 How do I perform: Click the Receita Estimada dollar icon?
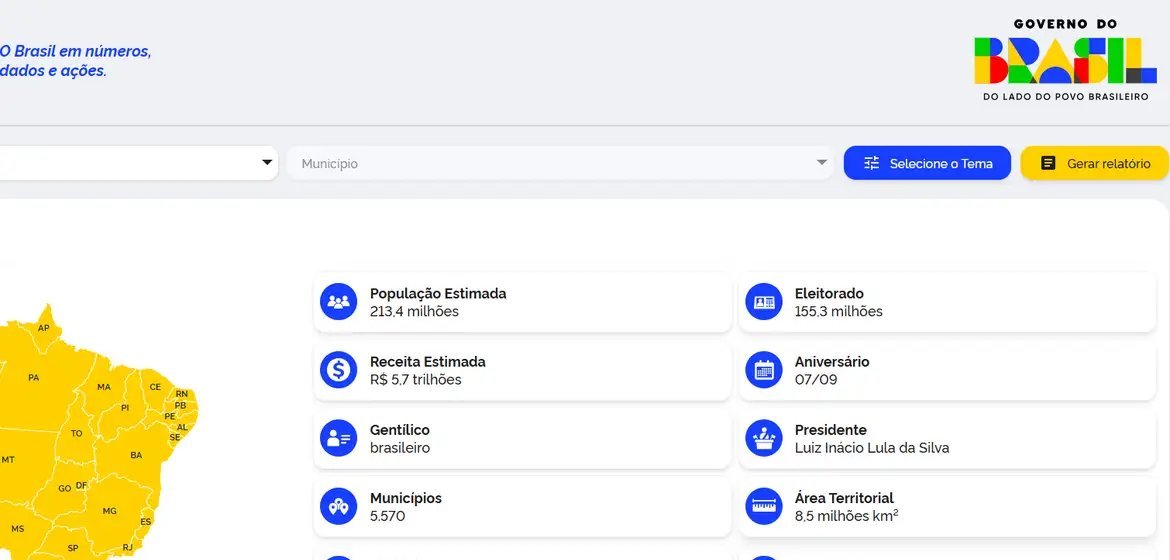click(x=339, y=370)
